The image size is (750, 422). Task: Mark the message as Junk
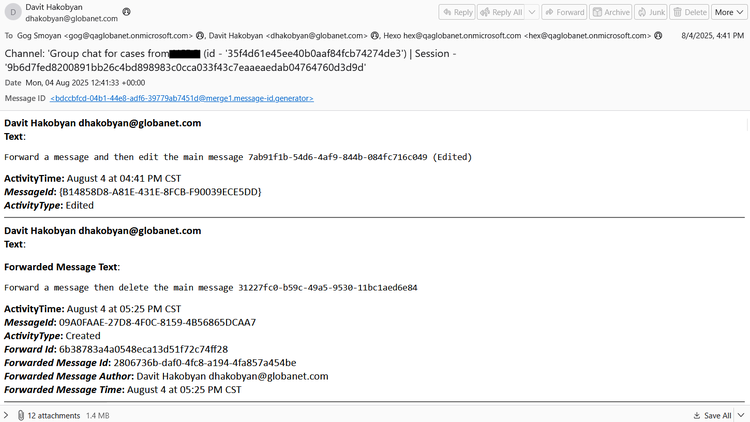[x=651, y=12]
